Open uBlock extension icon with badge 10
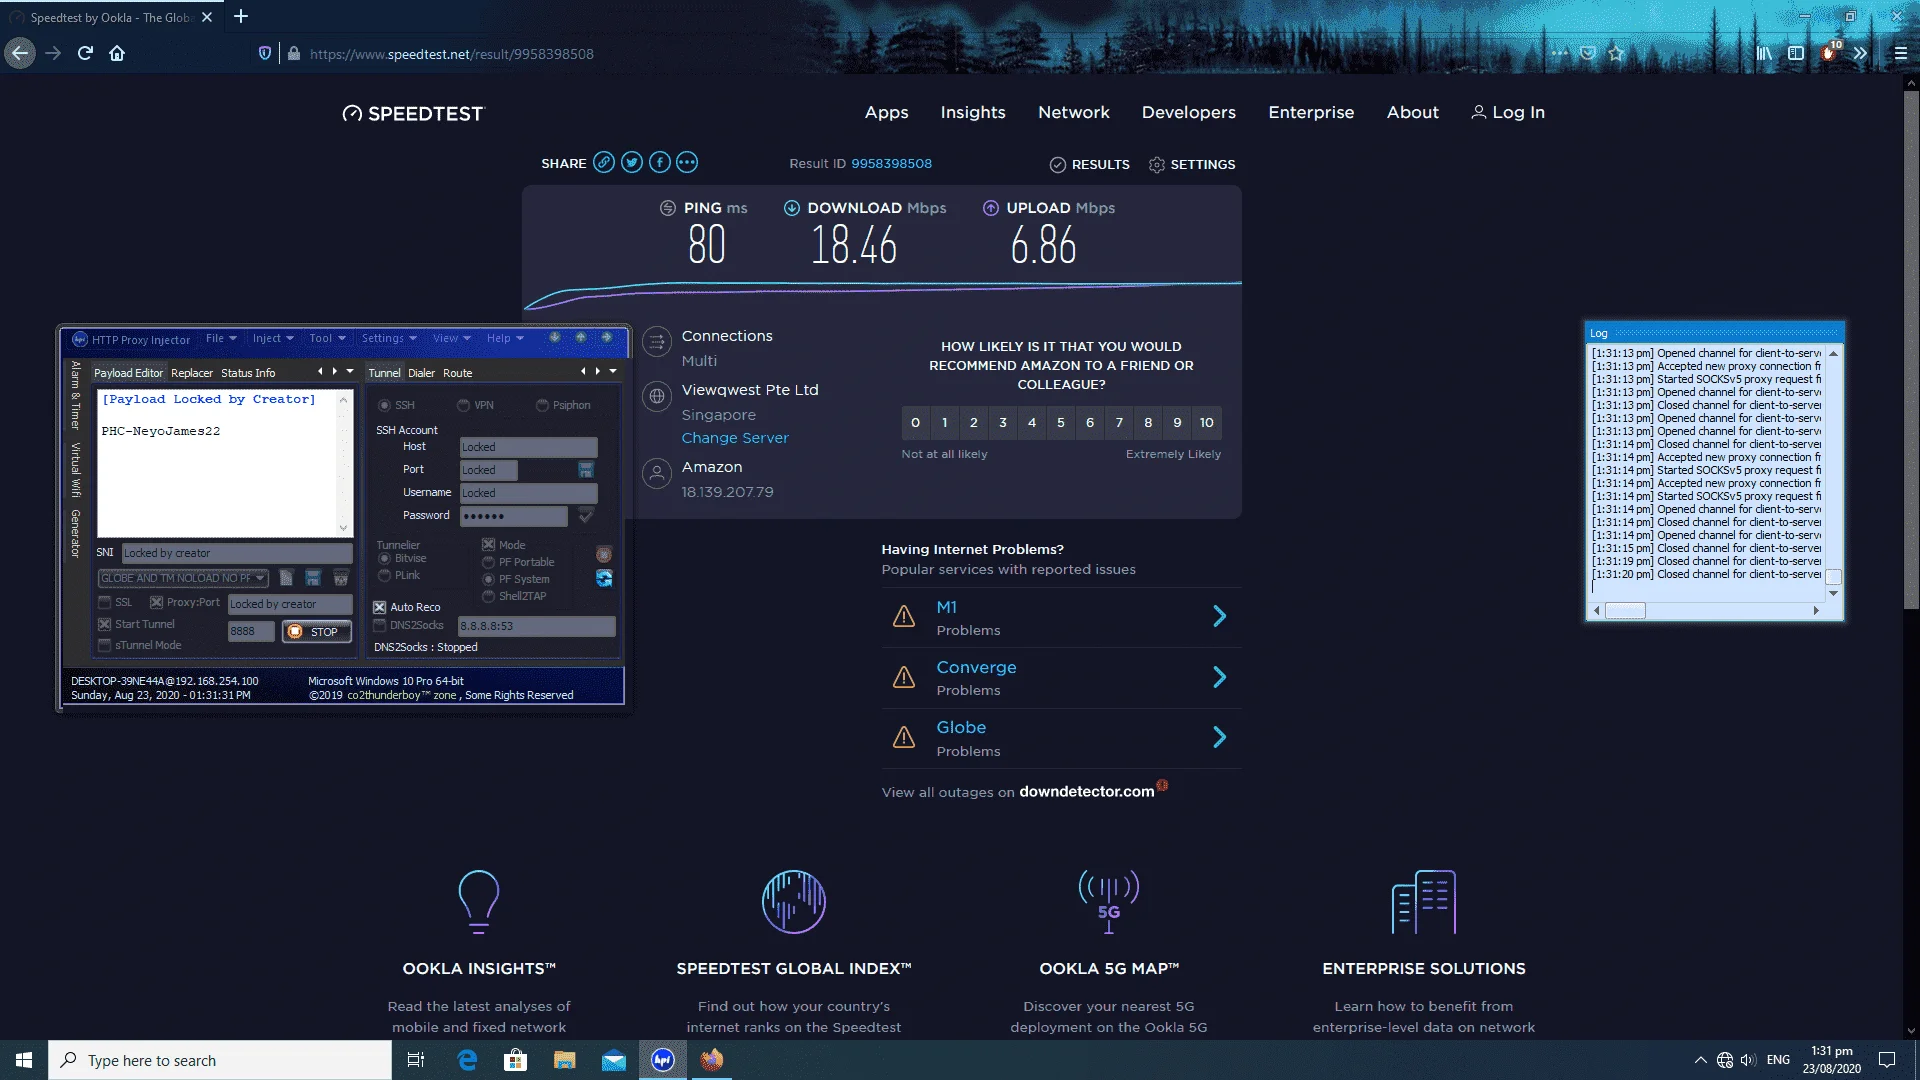The height and width of the screenshot is (1080, 1920). point(1829,53)
